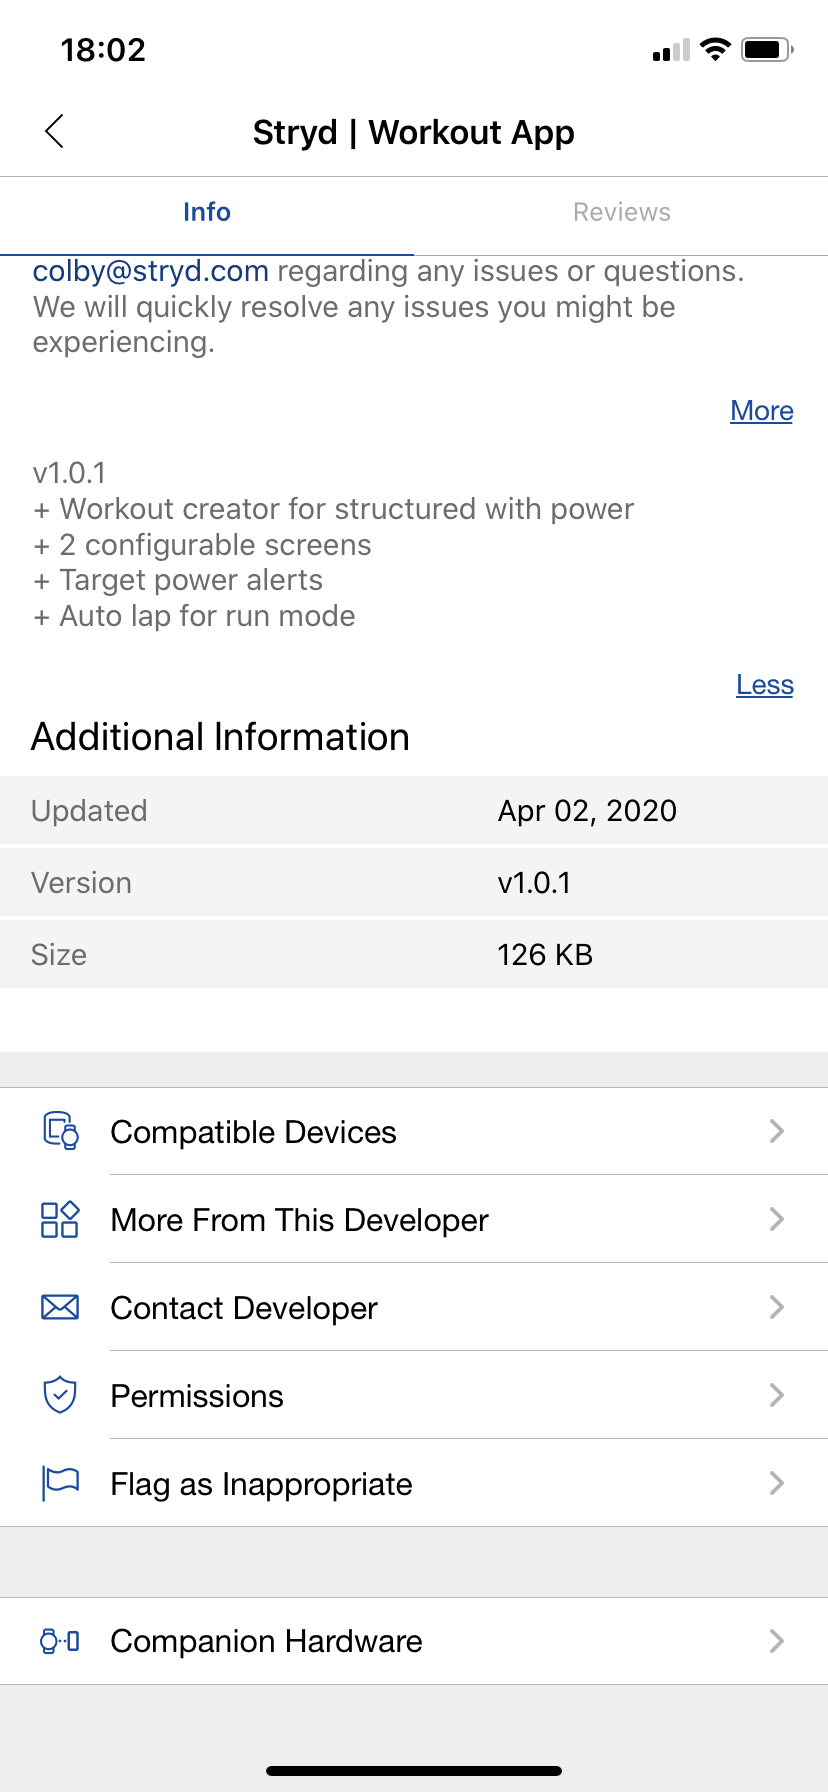Tap the Contact Developer envelope icon
Image resolution: width=828 pixels, height=1792 pixels.
point(60,1307)
